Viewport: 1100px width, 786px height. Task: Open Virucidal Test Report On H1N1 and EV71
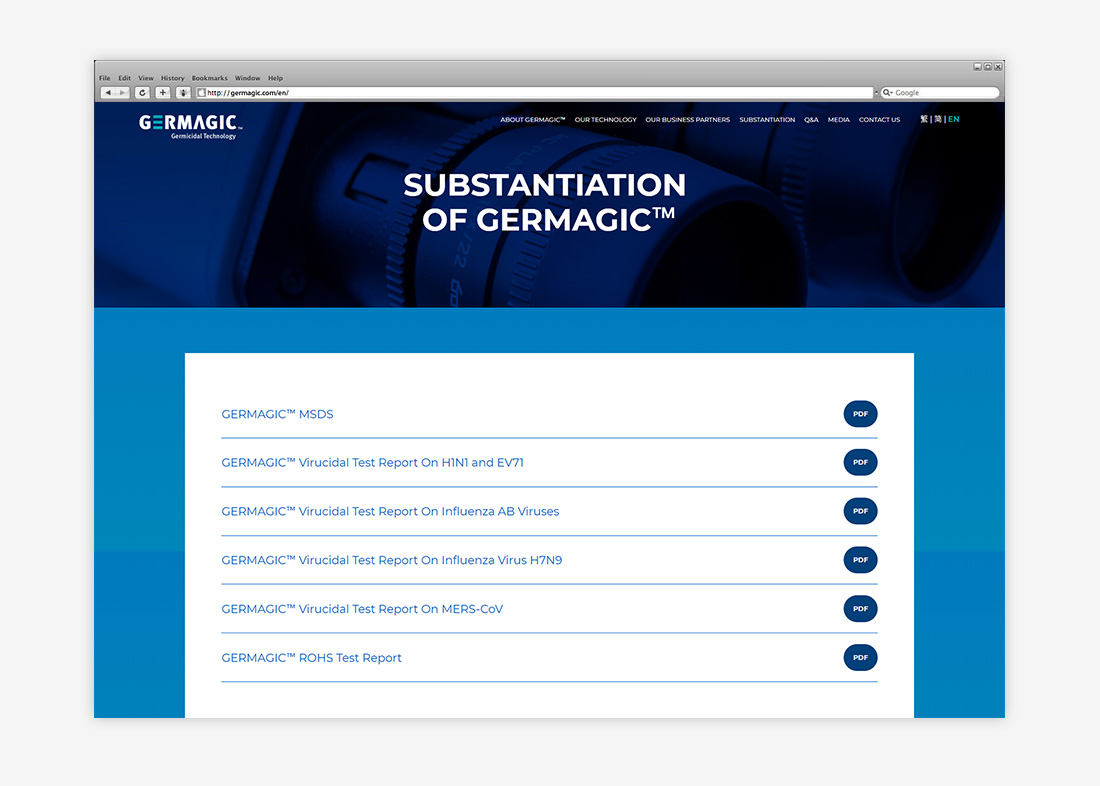click(373, 462)
